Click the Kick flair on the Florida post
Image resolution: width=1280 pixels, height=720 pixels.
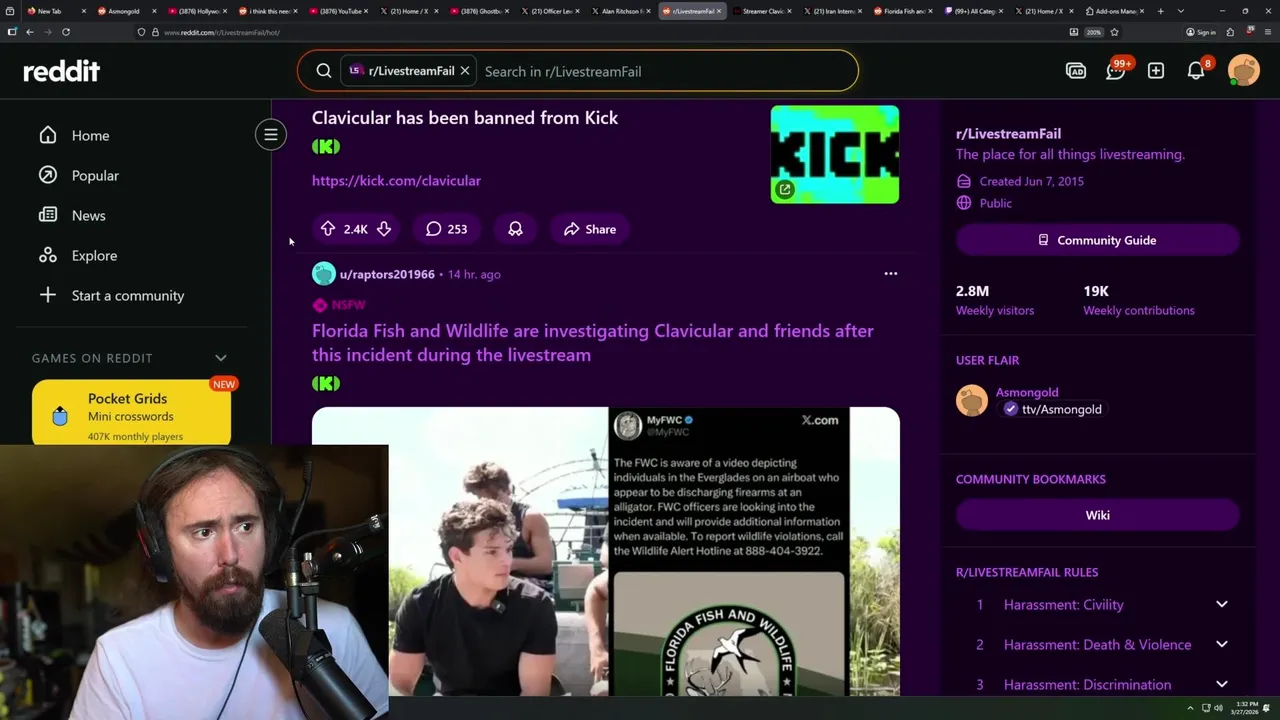[326, 383]
